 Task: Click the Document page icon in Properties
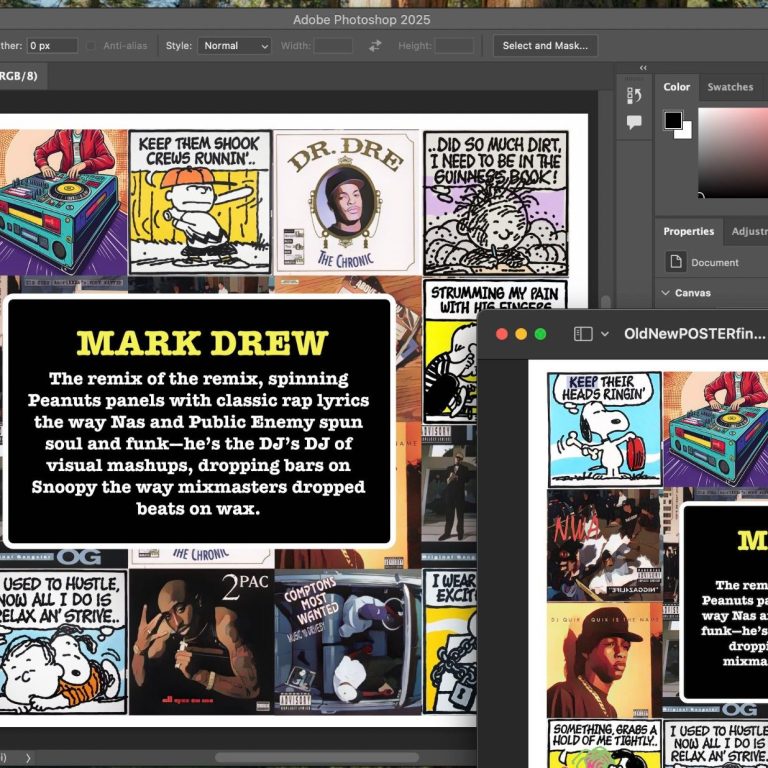tap(676, 262)
